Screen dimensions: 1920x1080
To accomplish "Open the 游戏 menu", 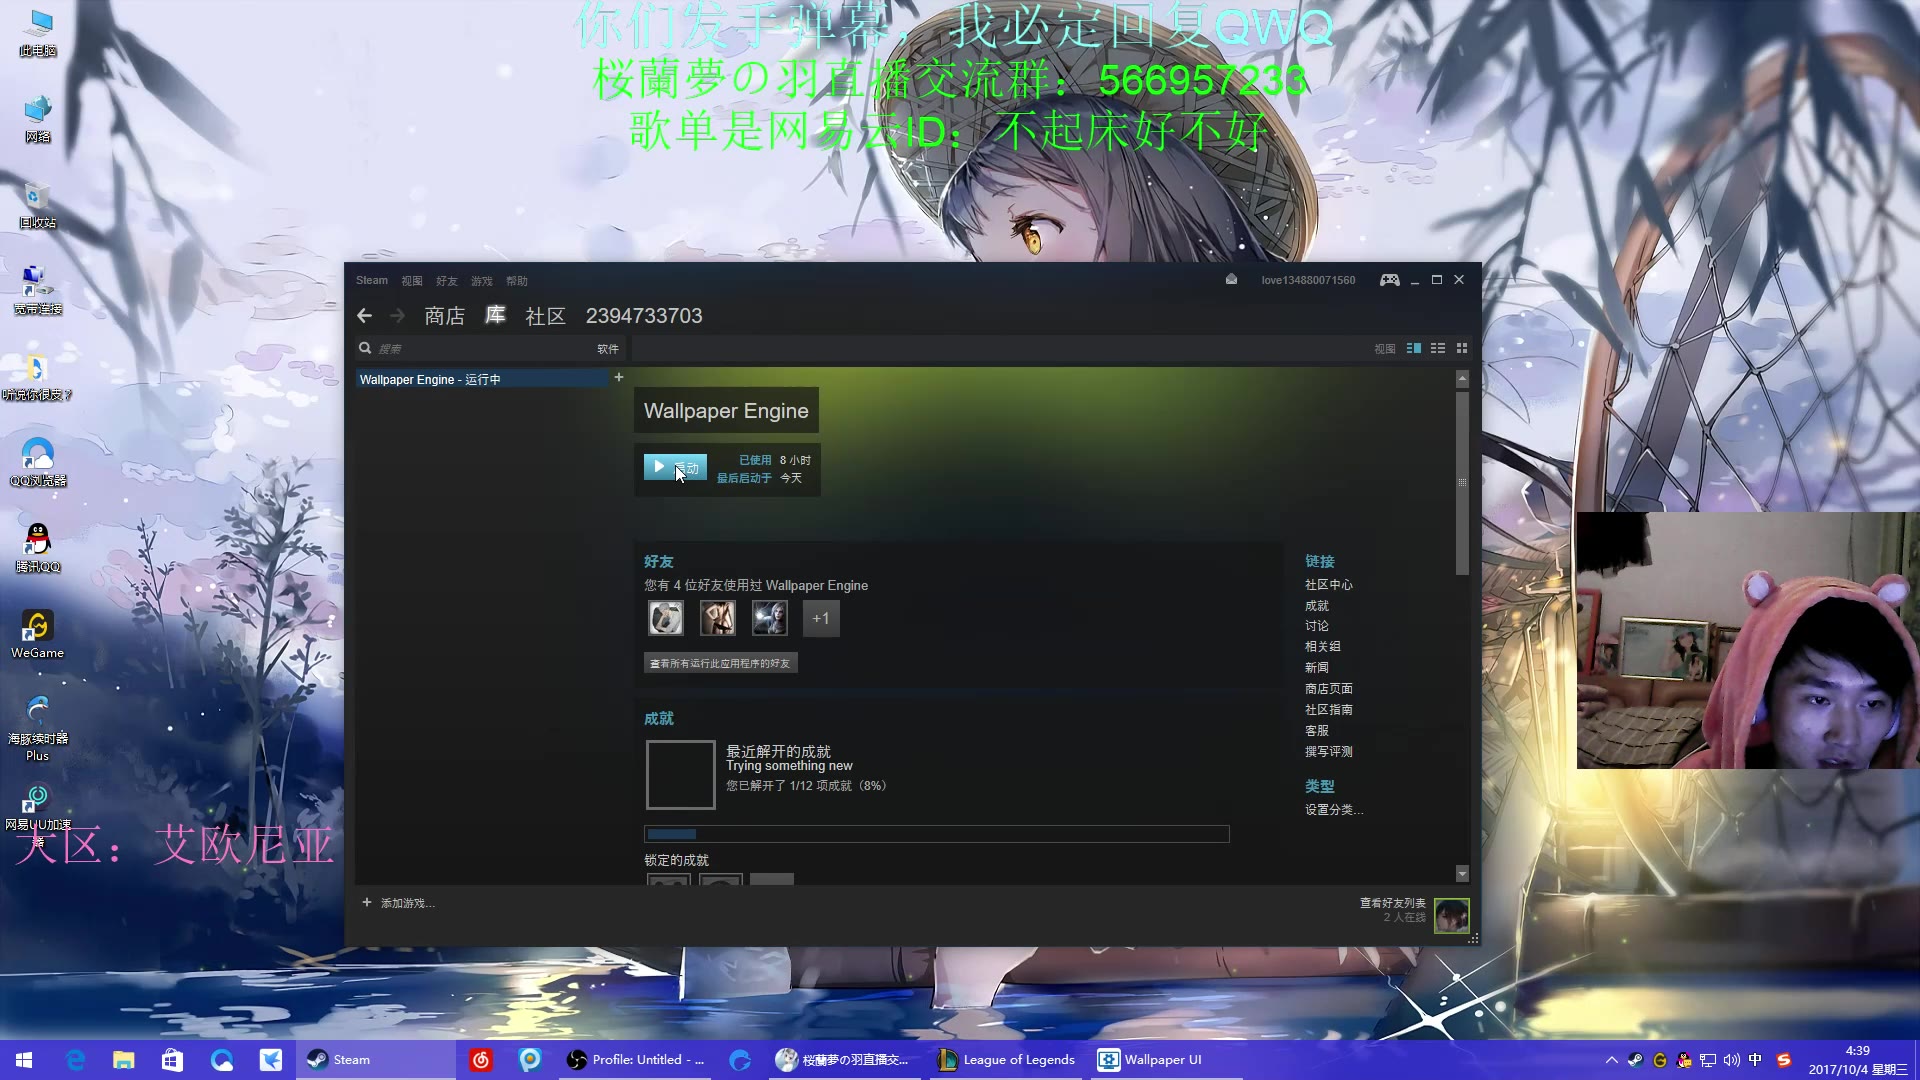I will pos(482,281).
